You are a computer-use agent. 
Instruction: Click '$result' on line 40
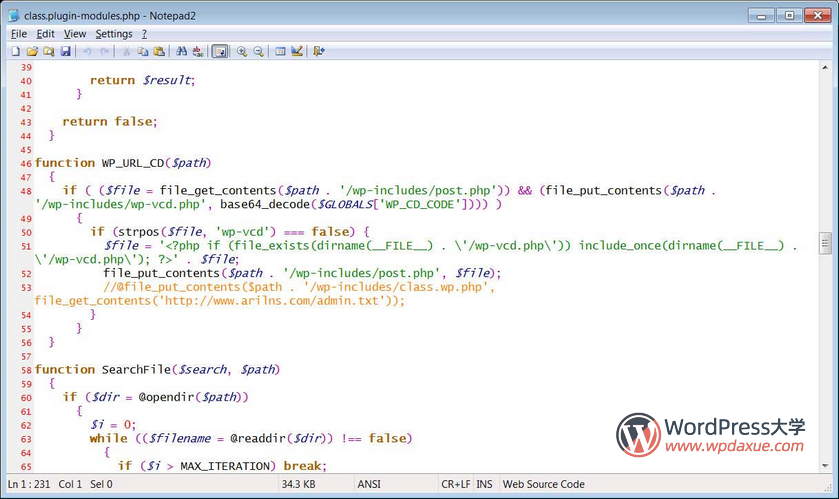(x=167, y=80)
